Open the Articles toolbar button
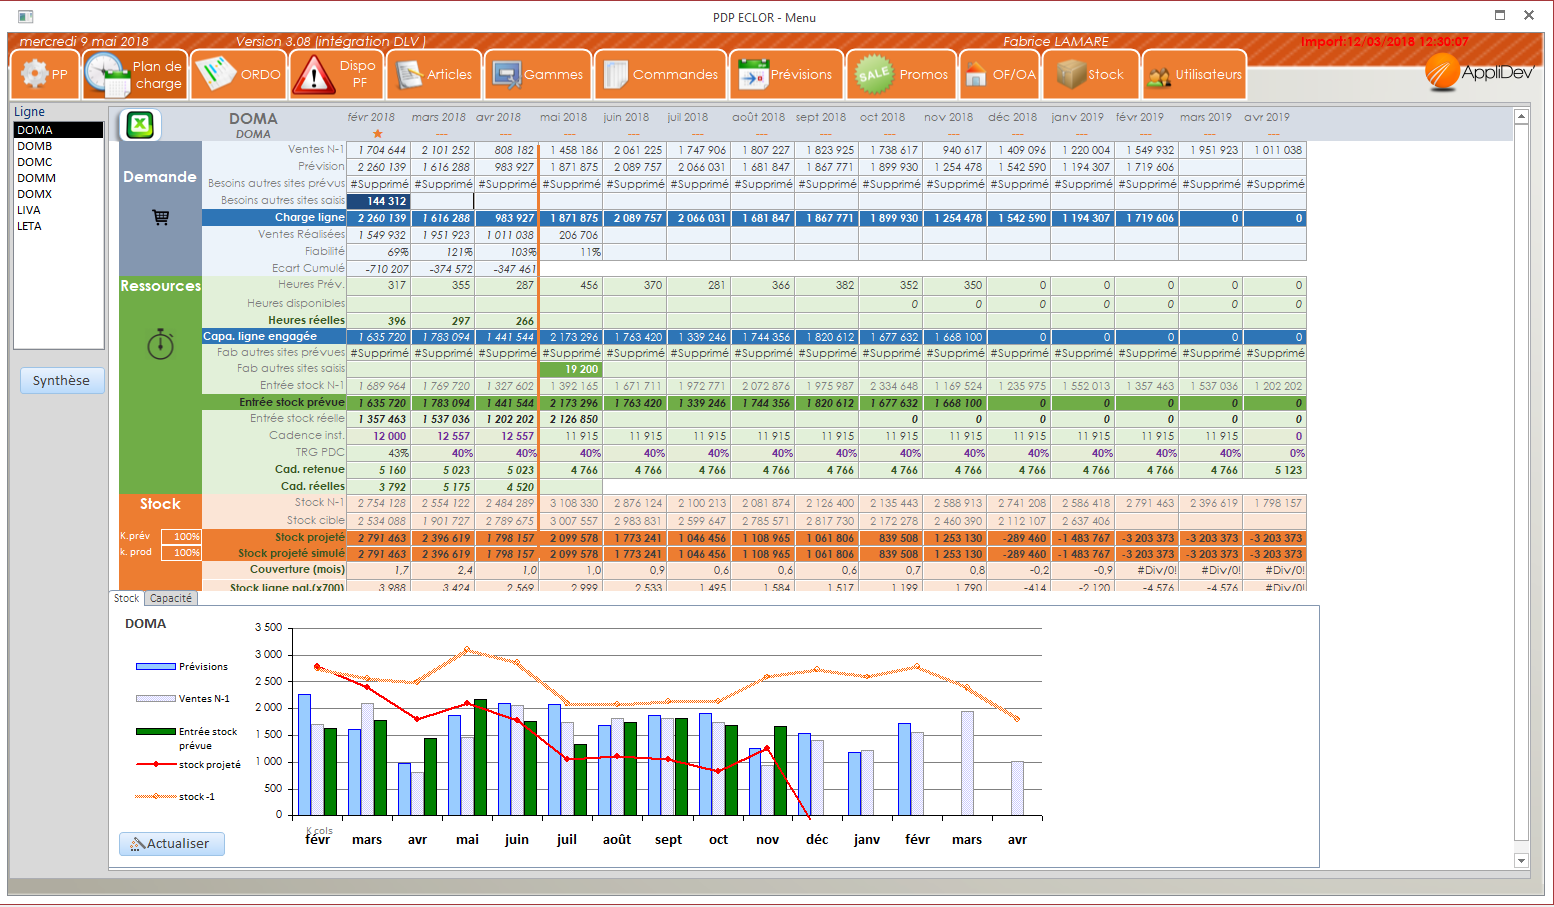Viewport: 1554px width, 907px height. (435, 74)
